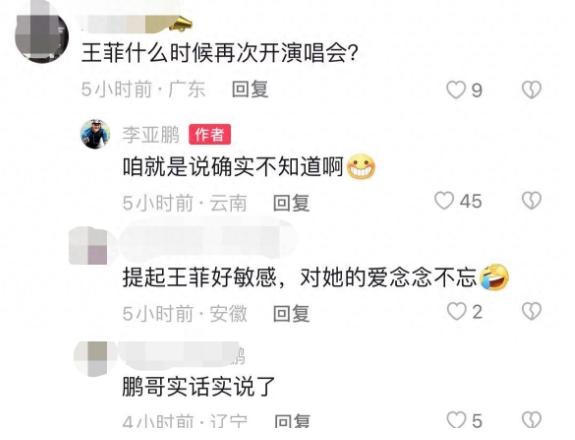Like the 鹏哥实话实说了 comment

(x=457, y=420)
